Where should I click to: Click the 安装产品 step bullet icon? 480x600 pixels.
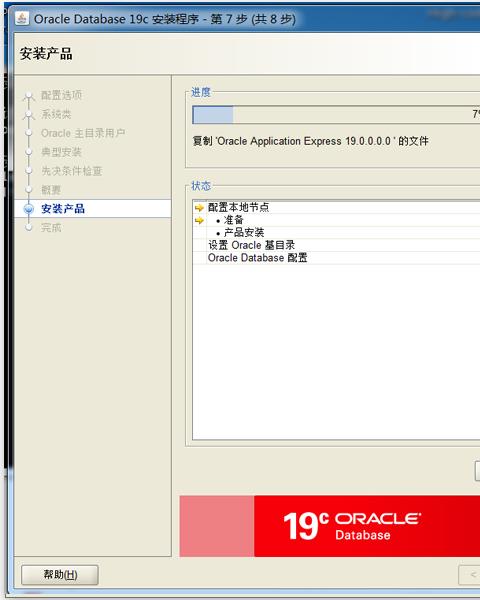point(28,209)
